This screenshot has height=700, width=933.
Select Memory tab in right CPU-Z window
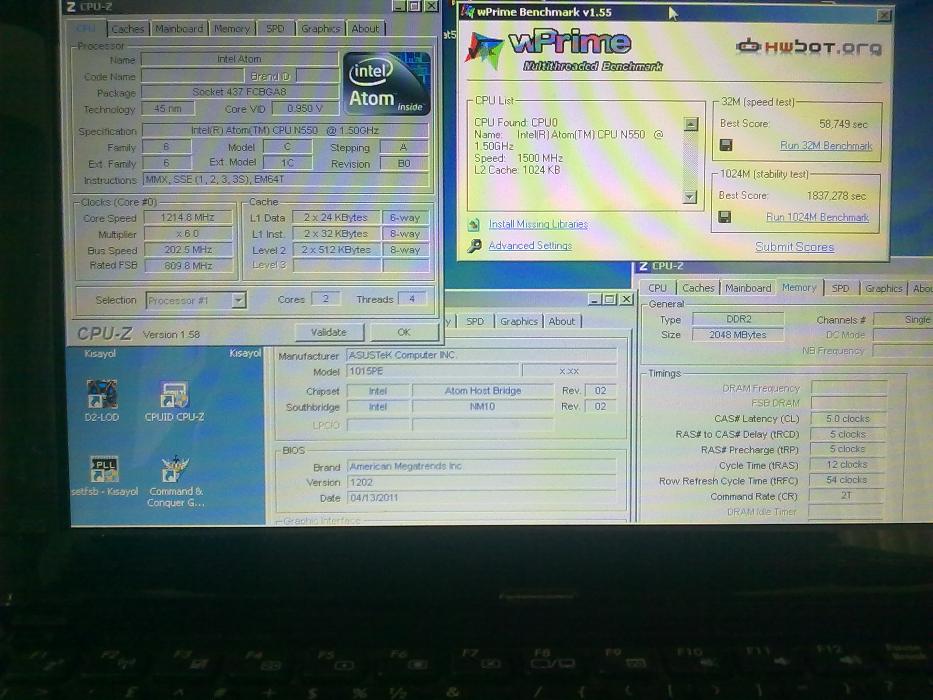pos(799,287)
